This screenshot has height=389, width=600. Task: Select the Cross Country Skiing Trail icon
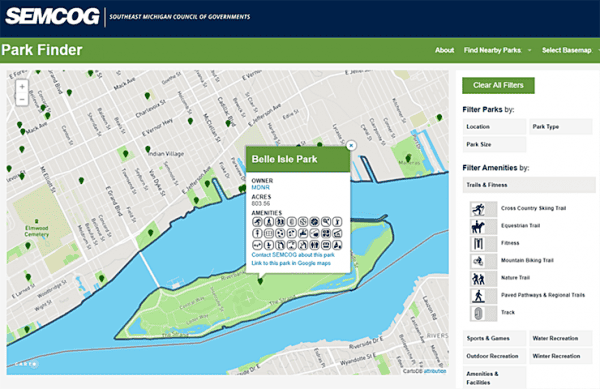point(478,209)
